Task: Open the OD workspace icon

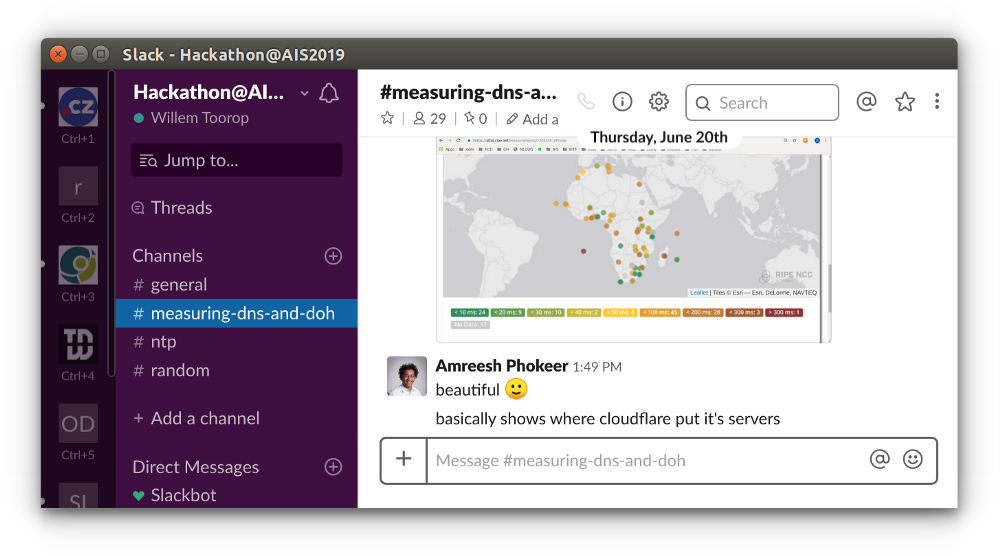Action: click(78, 423)
